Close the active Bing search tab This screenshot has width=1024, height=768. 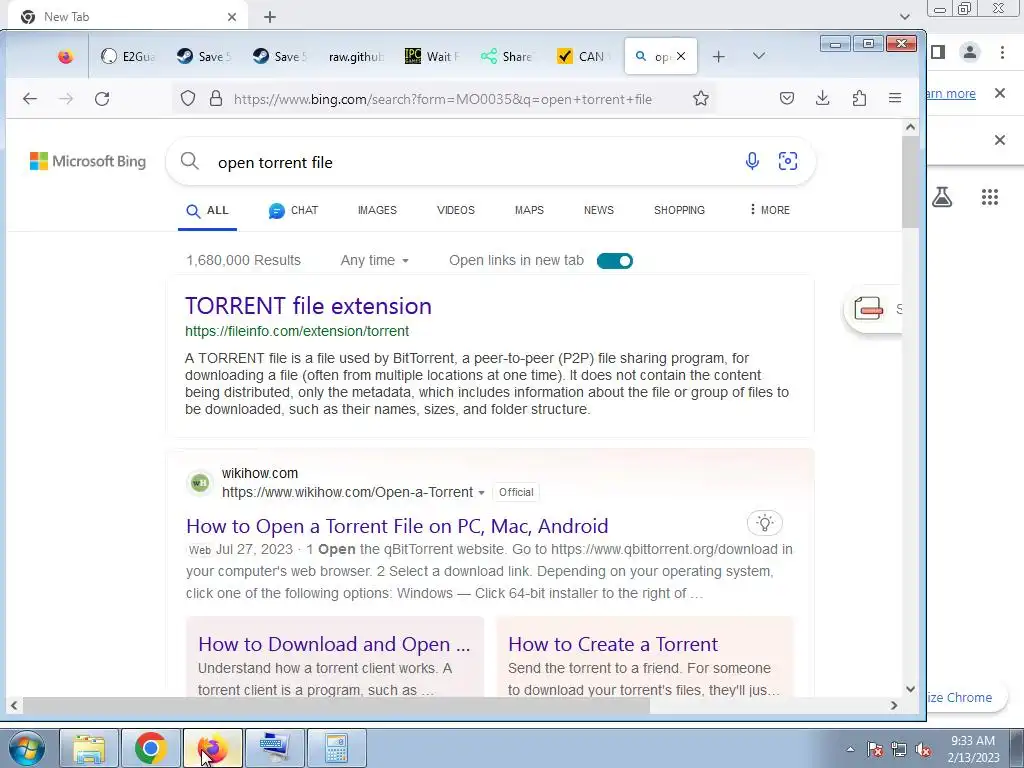[681, 56]
